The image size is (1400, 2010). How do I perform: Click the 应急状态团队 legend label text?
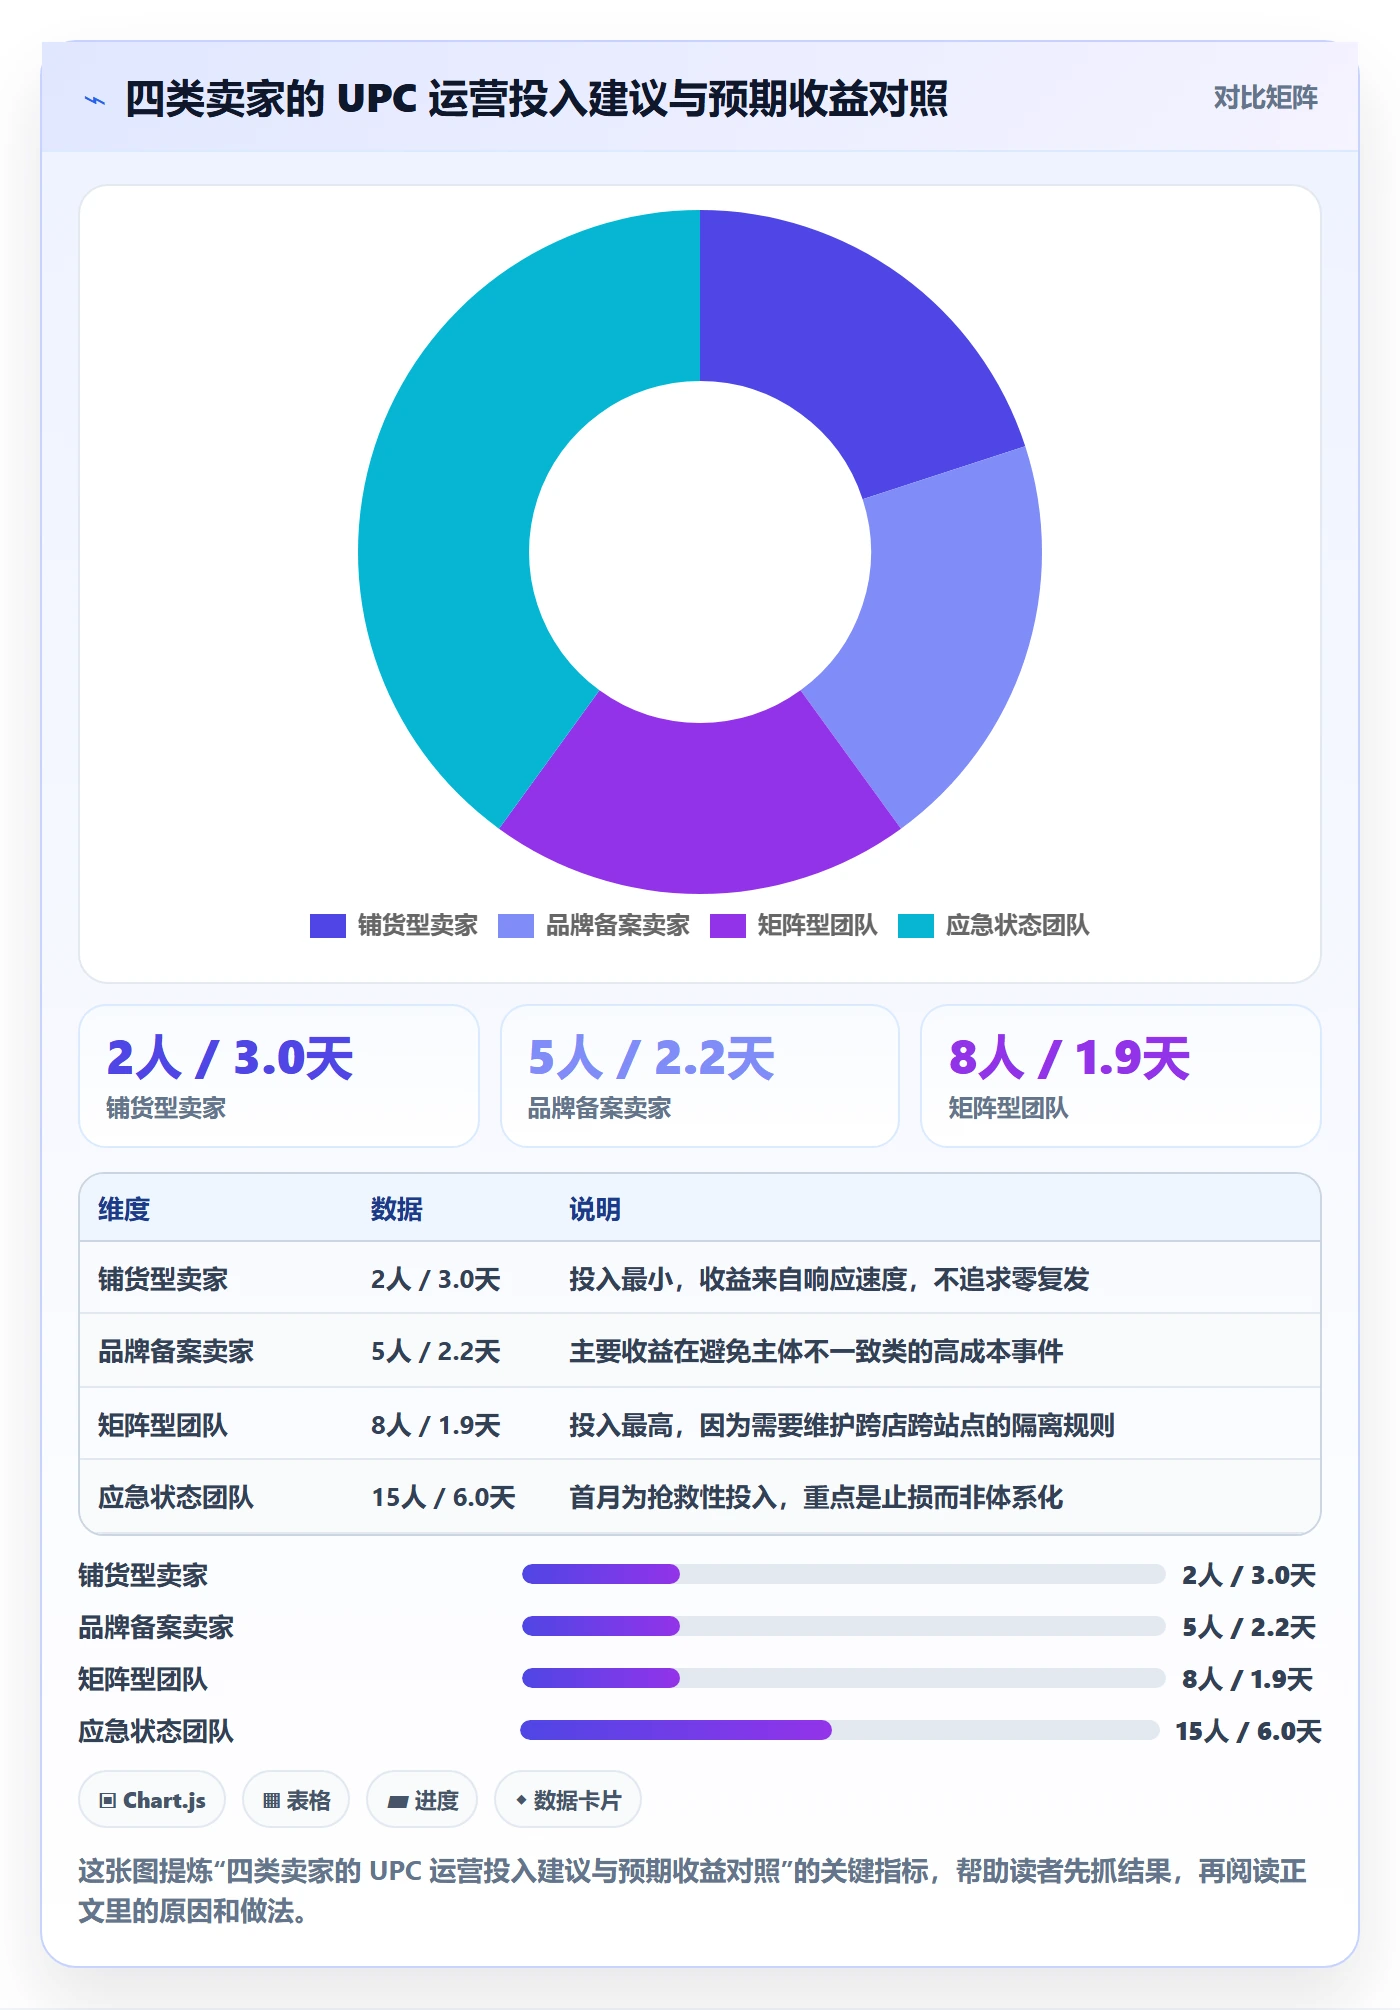(x=1018, y=926)
